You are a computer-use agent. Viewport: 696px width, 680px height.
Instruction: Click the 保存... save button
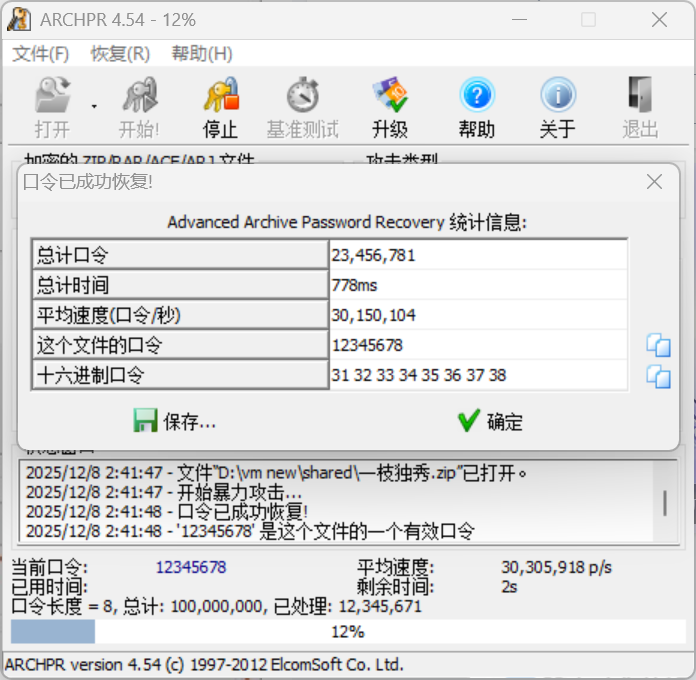coord(175,421)
